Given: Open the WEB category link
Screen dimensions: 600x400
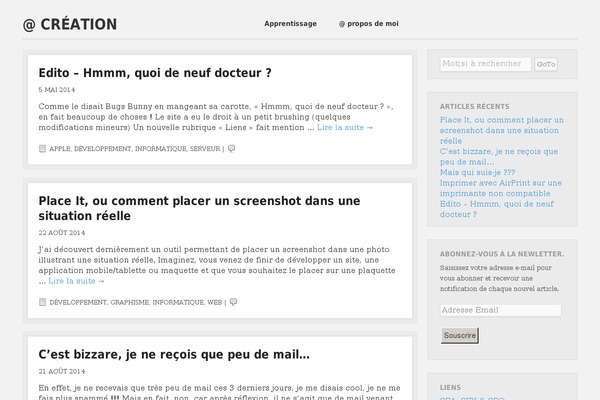Looking at the screenshot, I should pos(215,302).
